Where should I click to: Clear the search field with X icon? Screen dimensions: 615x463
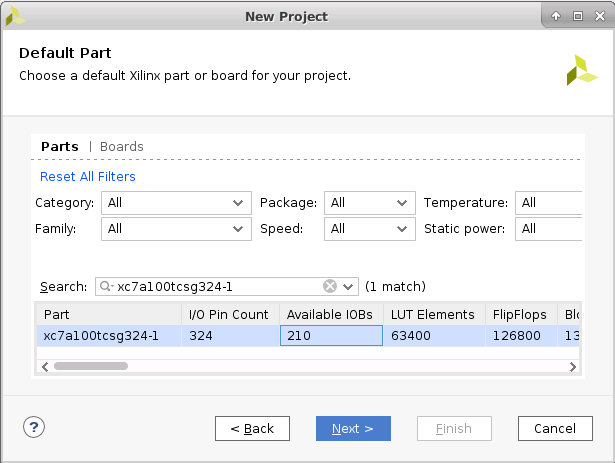tap(330, 286)
